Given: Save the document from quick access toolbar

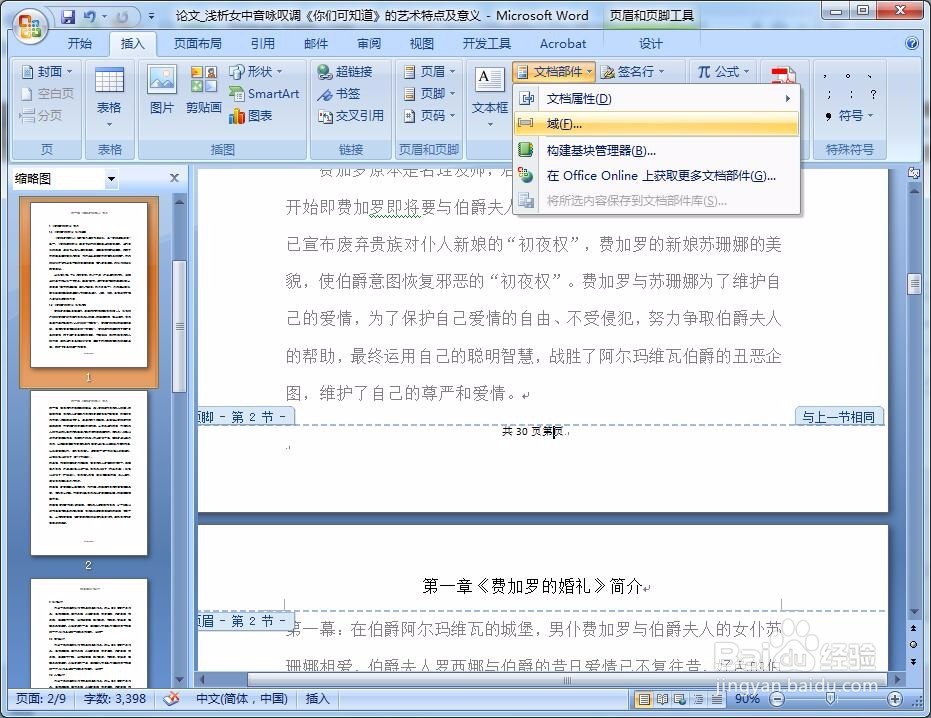Looking at the screenshot, I should click(x=68, y=16).
